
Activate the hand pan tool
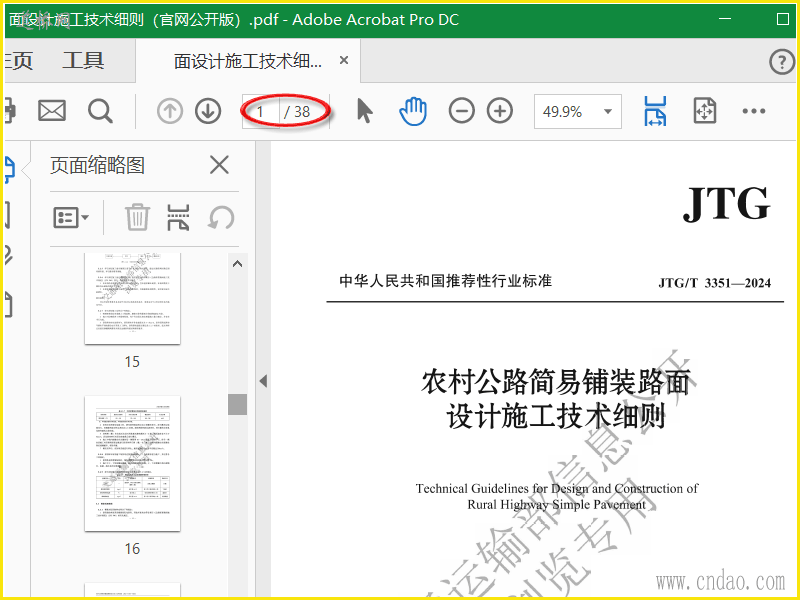413,111
